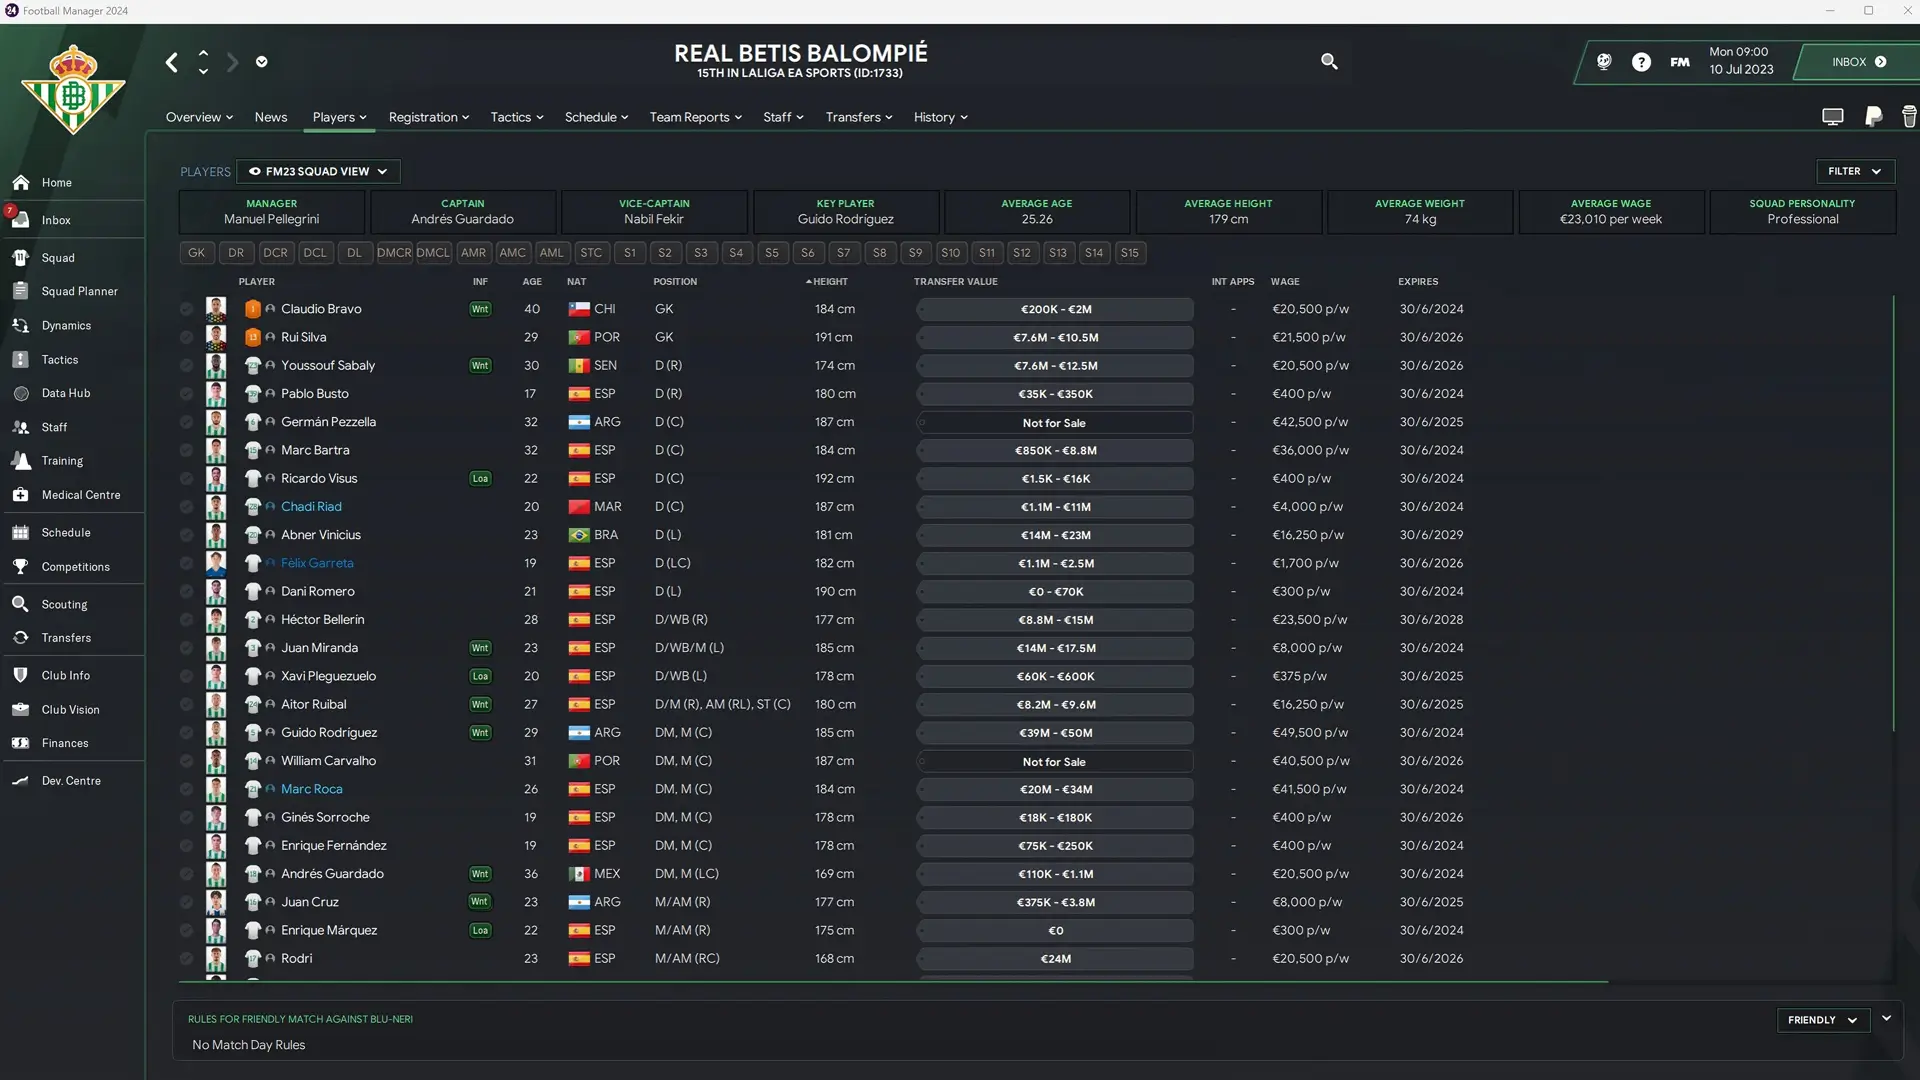Open the Friendly match rules dropdown
The height and width of the screenshot is (1080, 1920).
click(1822, 1020)
